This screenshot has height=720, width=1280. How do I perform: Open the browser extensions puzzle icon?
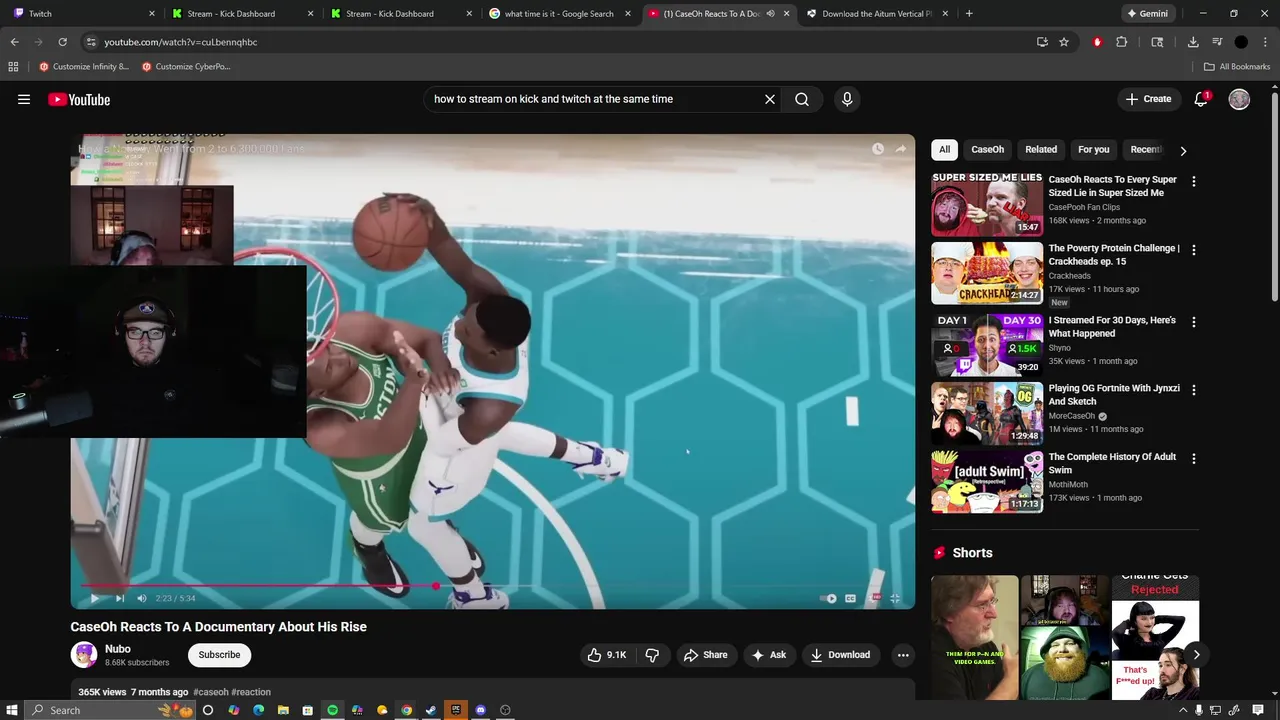coord(1122,42)
